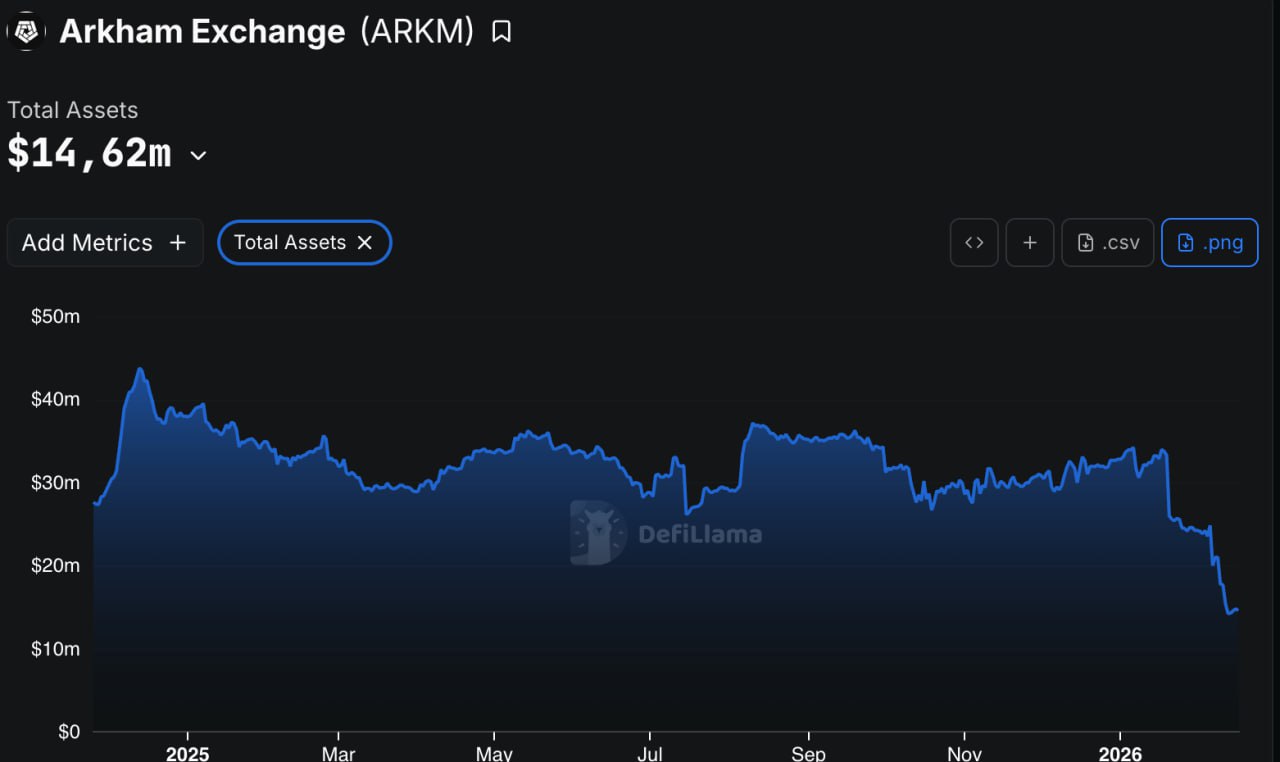Screen dimensions: 1280x762
Task: Toggle the Total Assets metric chip
Action: click(x=289, y=243)
